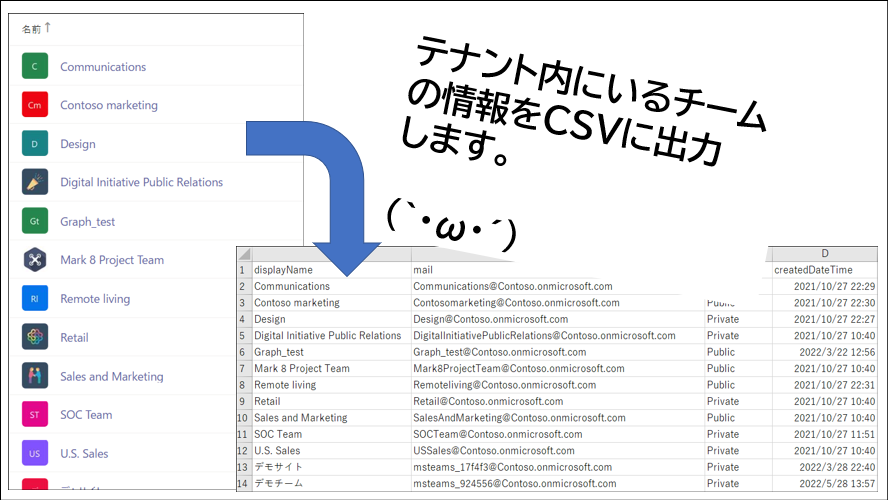The height and width of the screenshot is (500, 888).
Task: Select cell msteams_17f4f3@Contoso.onmicrosoft.com
Action: tap(558, 467)
